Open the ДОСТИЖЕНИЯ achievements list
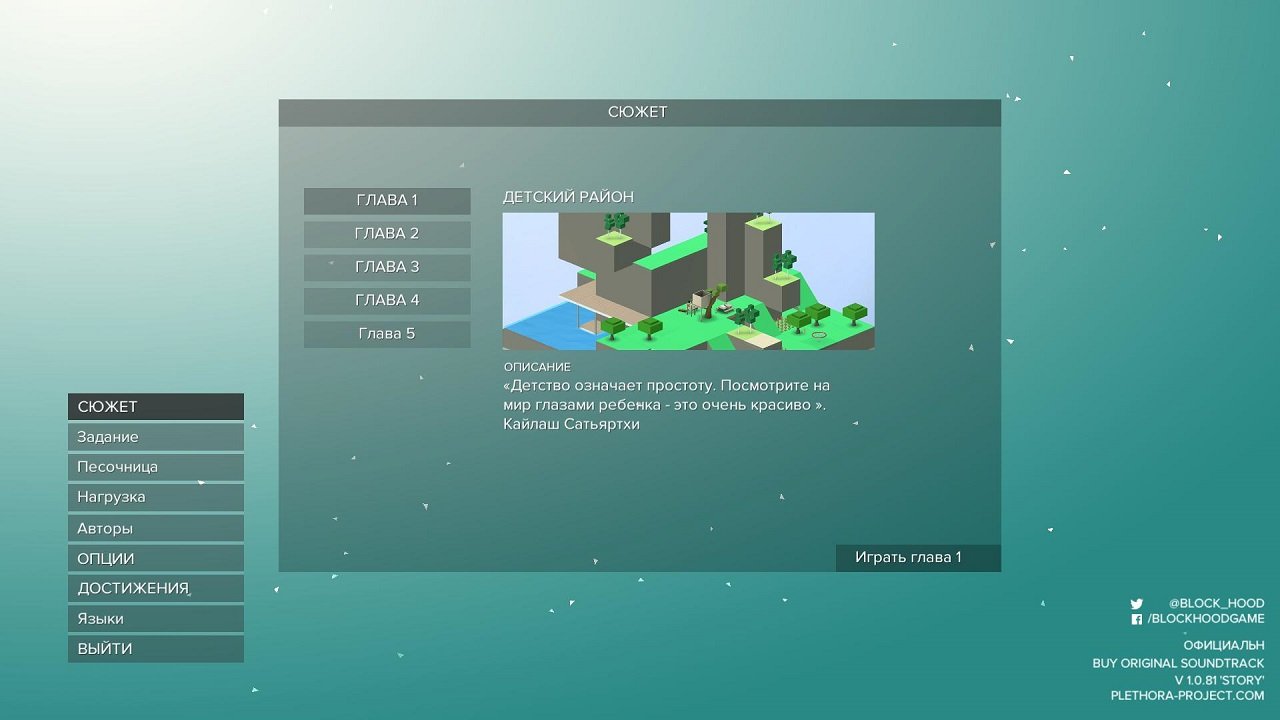1280x720 pixels. (x=155, y=587)
